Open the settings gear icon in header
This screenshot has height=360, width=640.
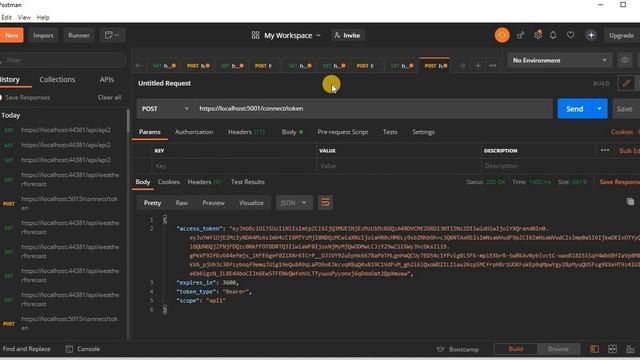tap(538, 35)
